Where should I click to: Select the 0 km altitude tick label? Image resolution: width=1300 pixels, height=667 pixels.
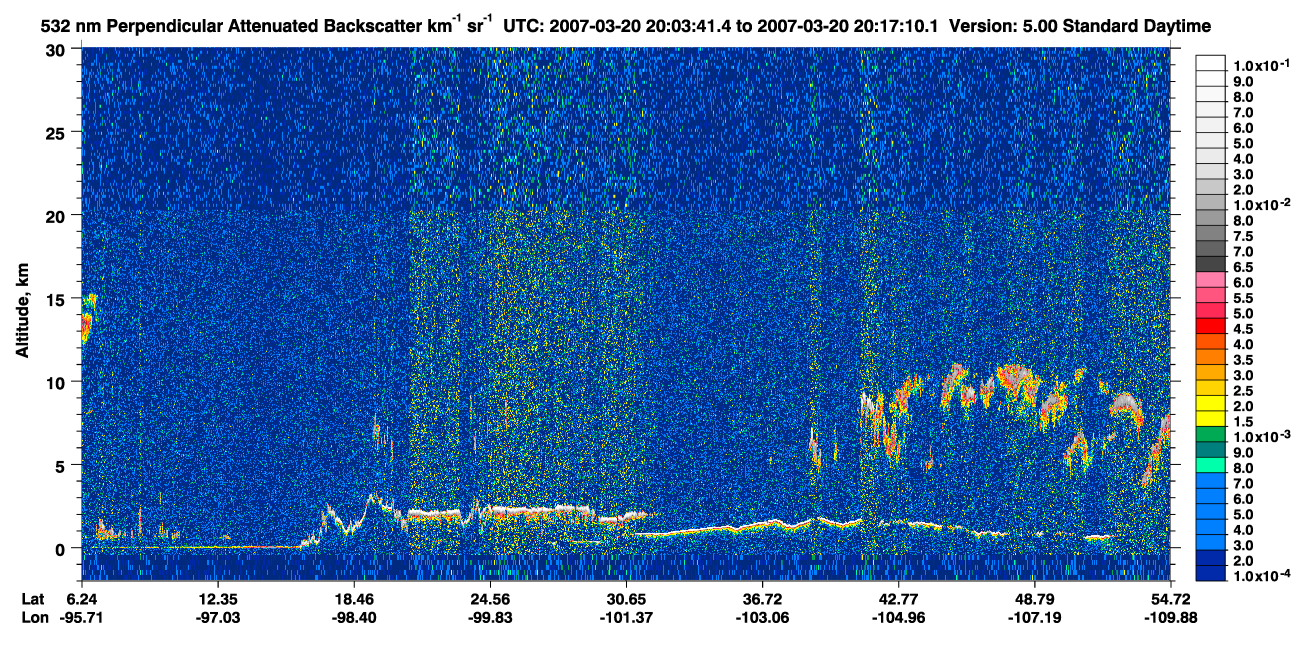point(61,548)
